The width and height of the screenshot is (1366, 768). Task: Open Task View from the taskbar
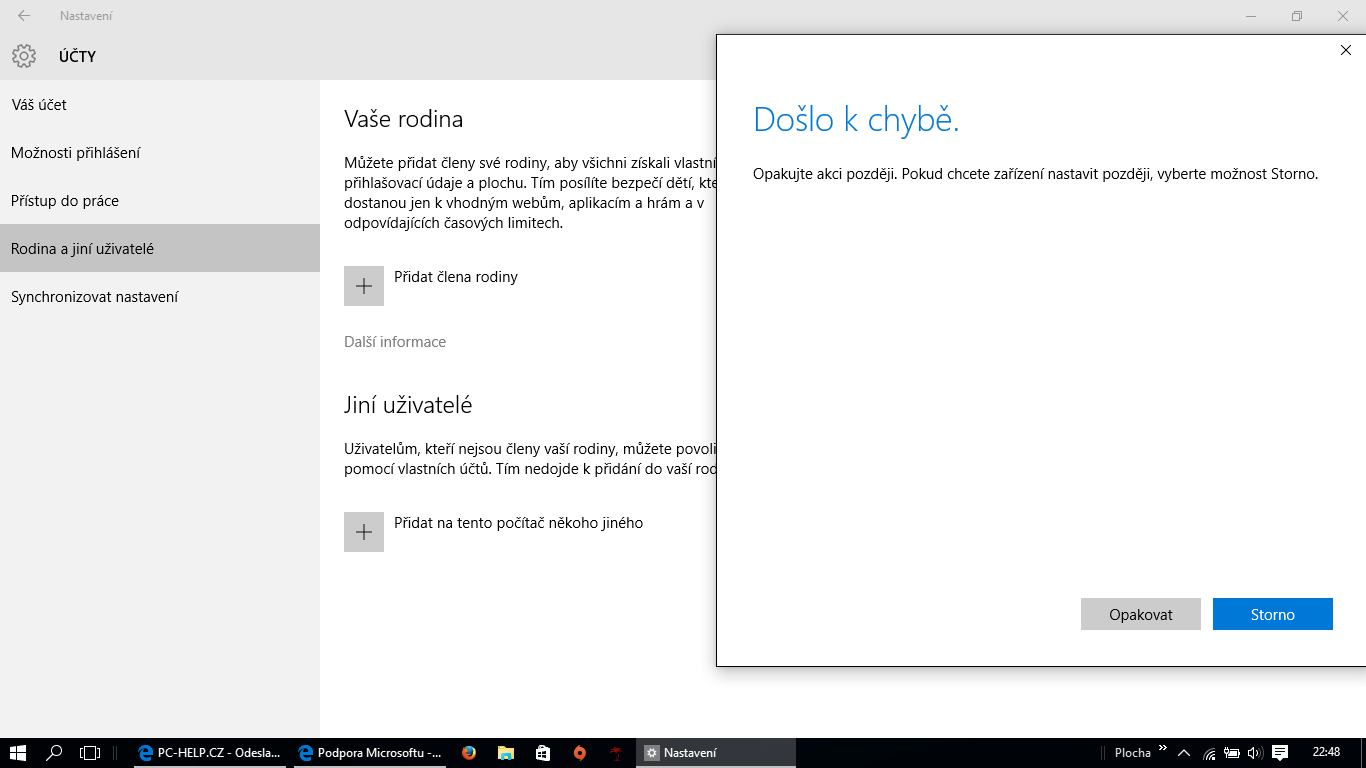91,753
